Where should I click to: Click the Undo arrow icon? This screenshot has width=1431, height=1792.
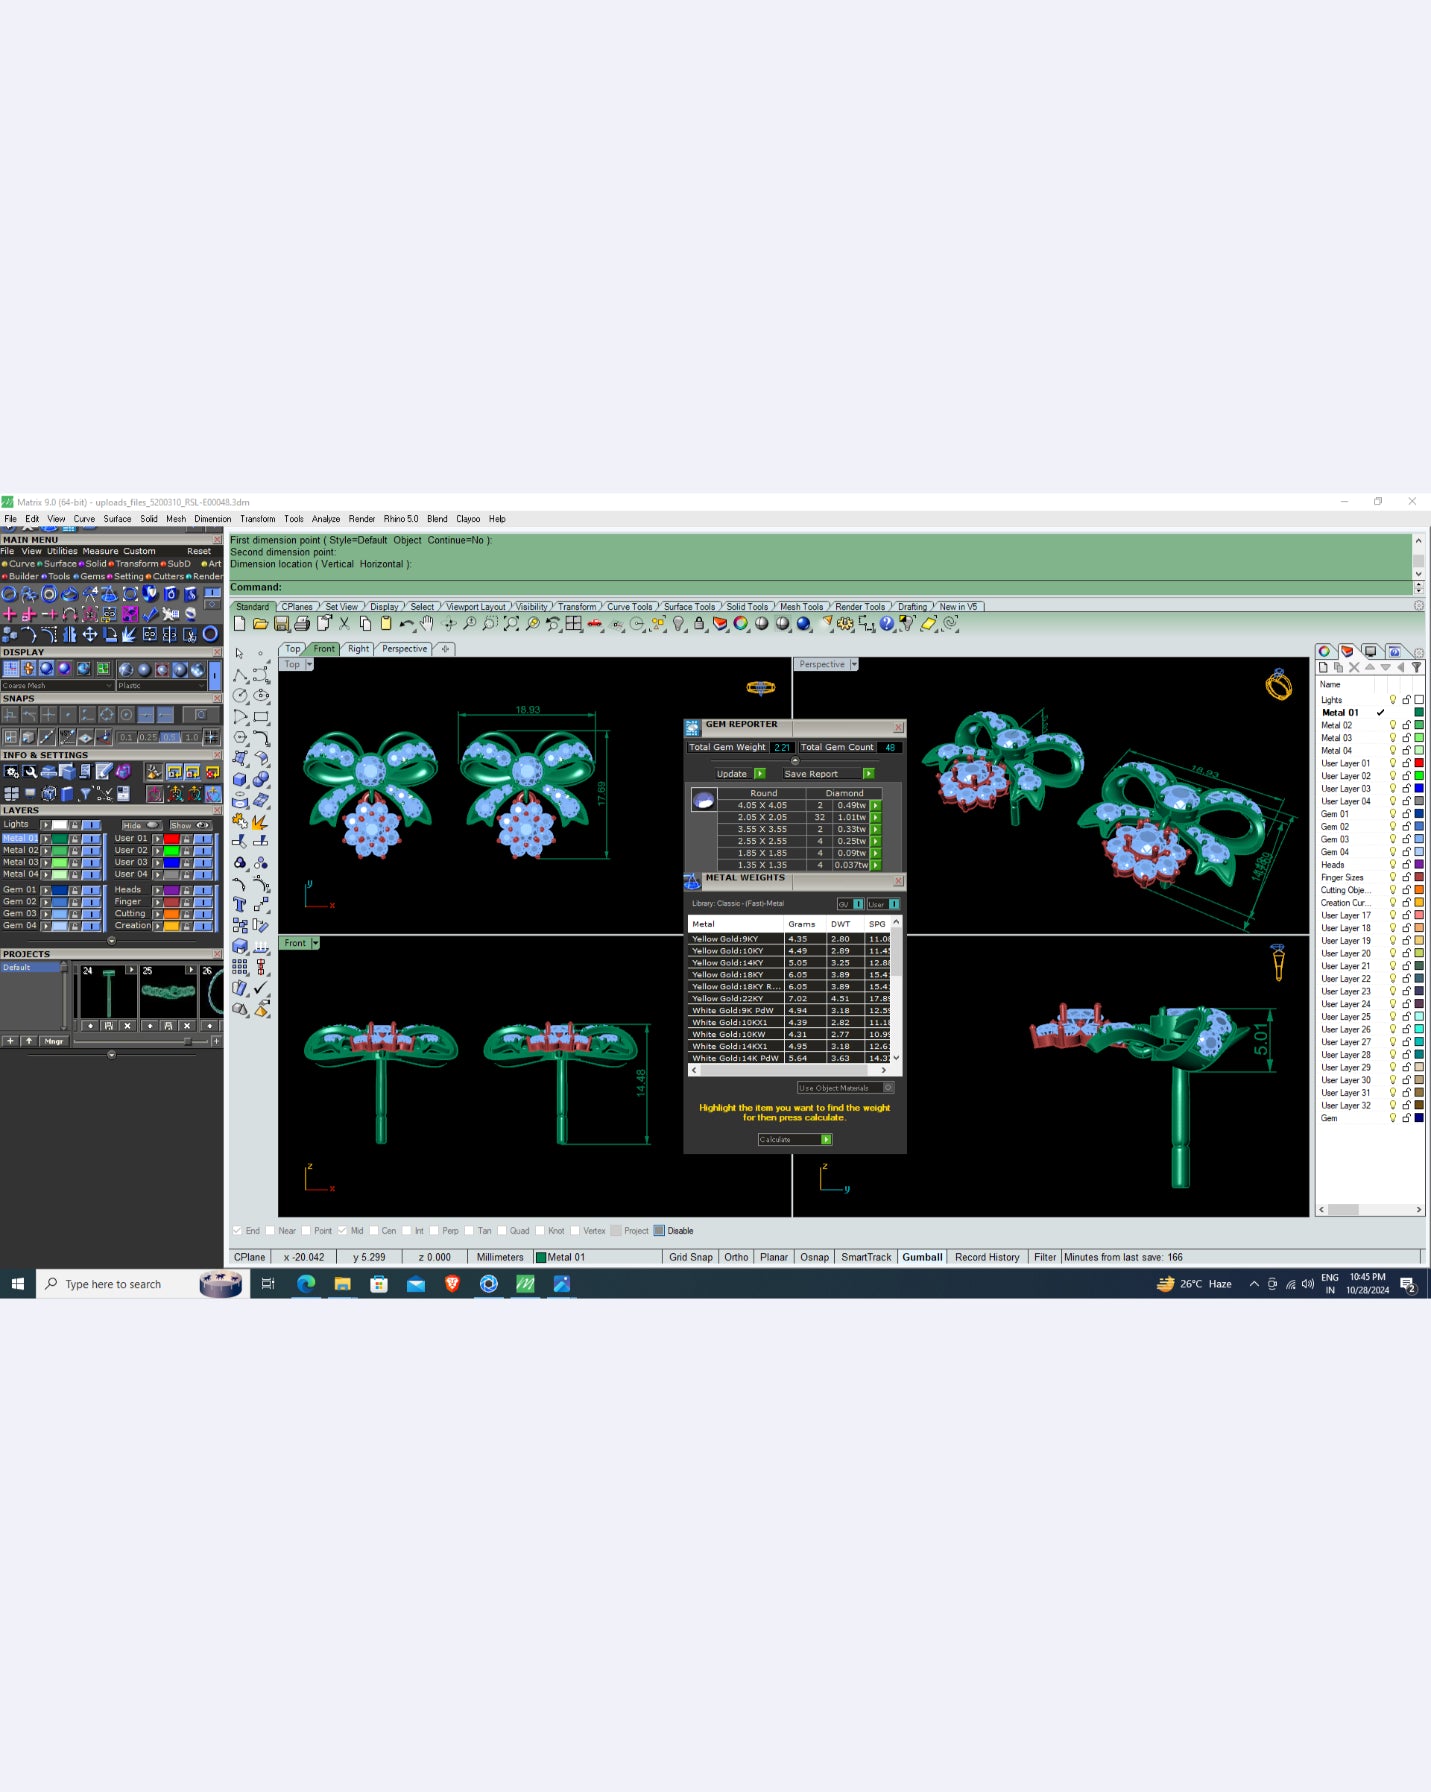coord(406,624)
